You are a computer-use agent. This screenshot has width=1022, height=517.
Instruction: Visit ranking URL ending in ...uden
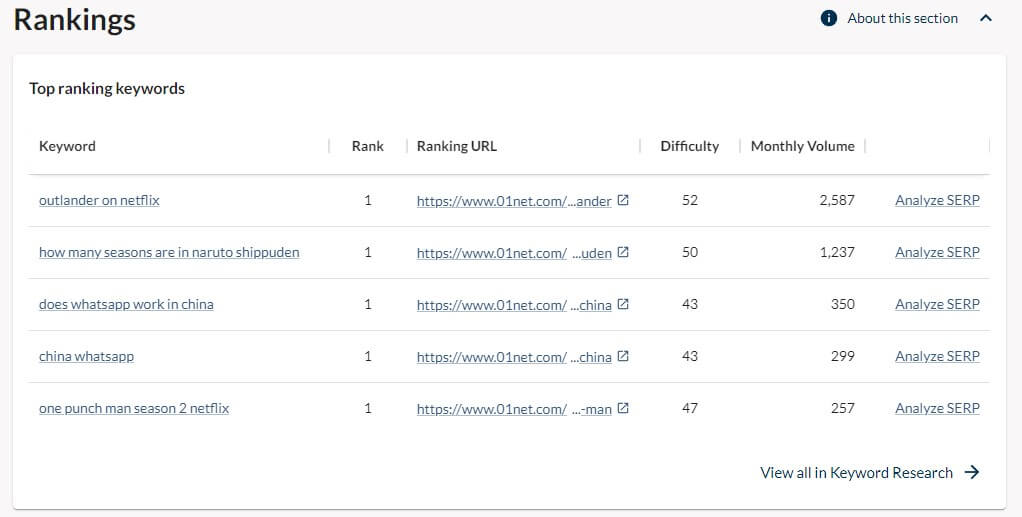pyautogui.click(x=514, y=253)
